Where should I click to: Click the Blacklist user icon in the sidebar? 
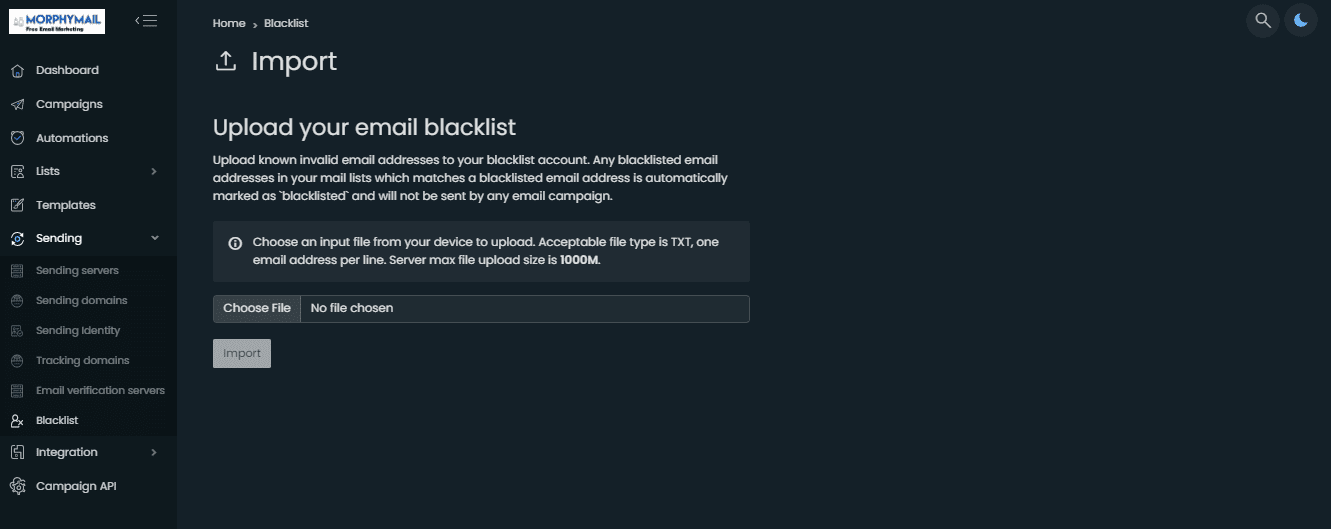coord(16,421)
